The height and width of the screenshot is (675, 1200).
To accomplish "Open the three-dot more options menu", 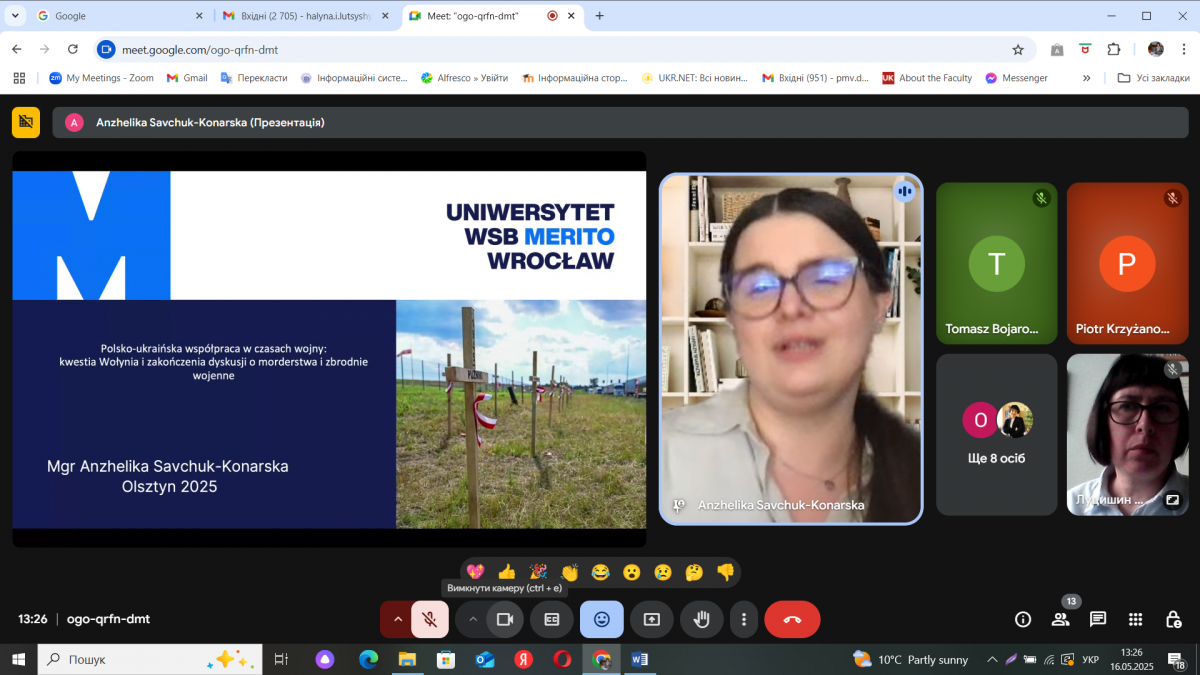I will pyautogui.click(x=743, y=620).
